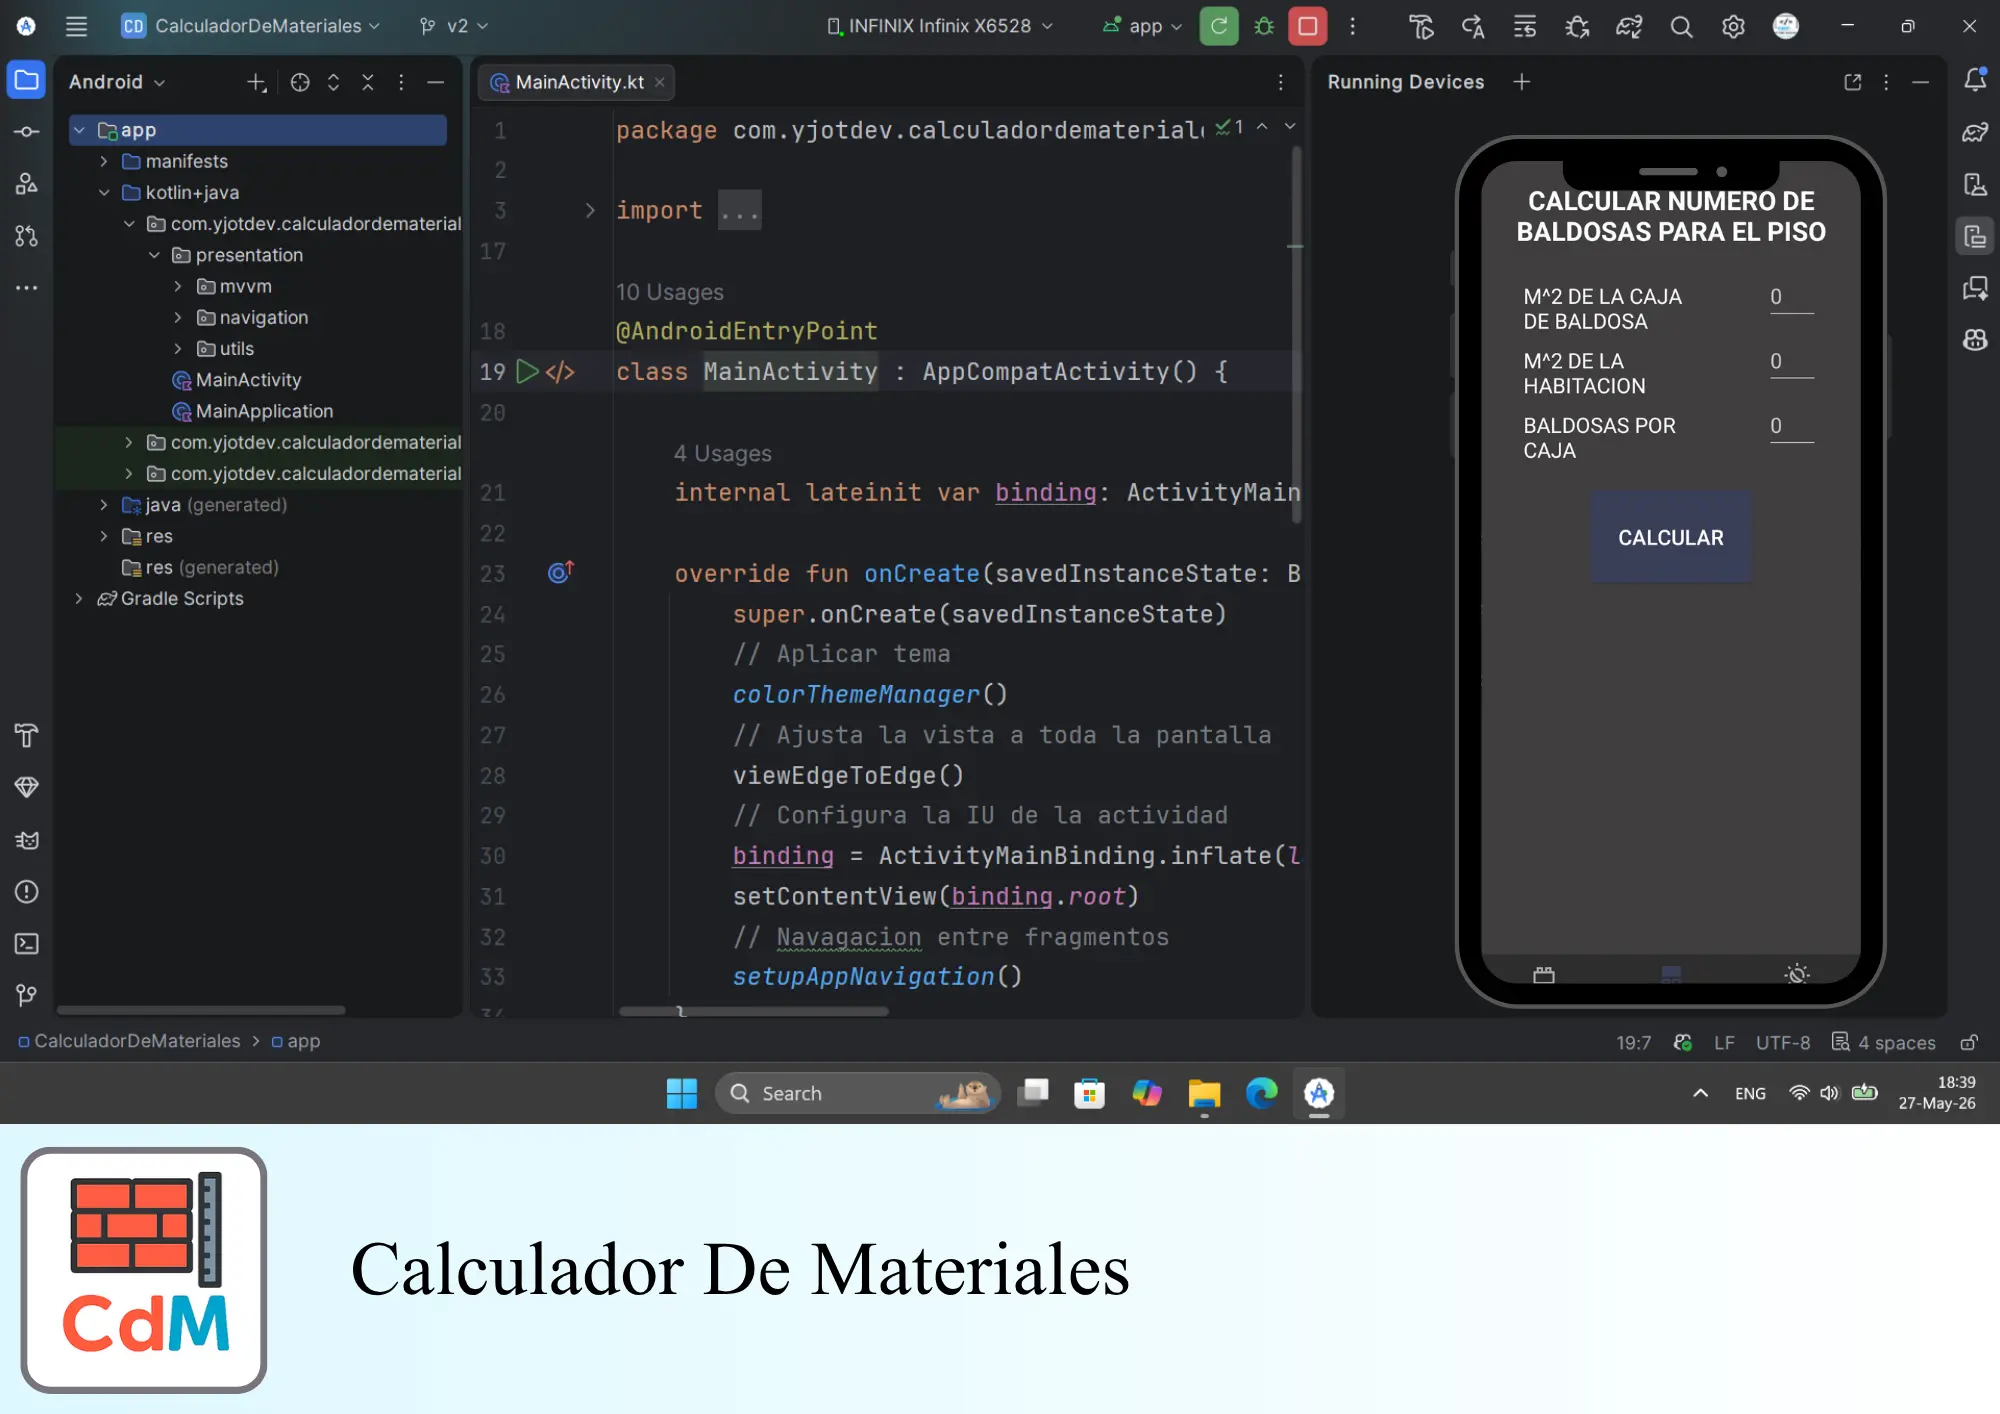Click the editor horizontal scrollbar
This screenshot has height=1414, width=2000.
point(753,1011)
